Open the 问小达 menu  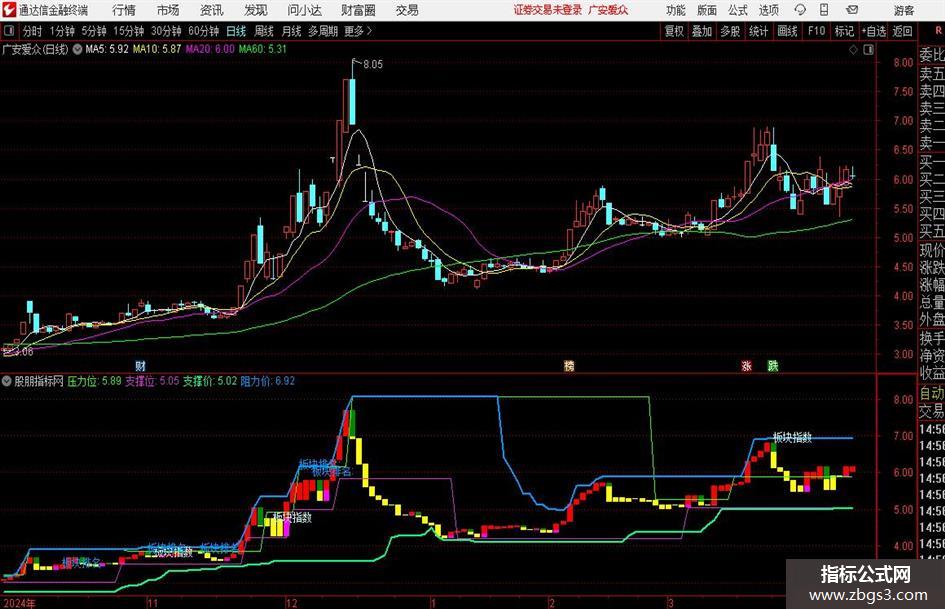coord(304,10)
